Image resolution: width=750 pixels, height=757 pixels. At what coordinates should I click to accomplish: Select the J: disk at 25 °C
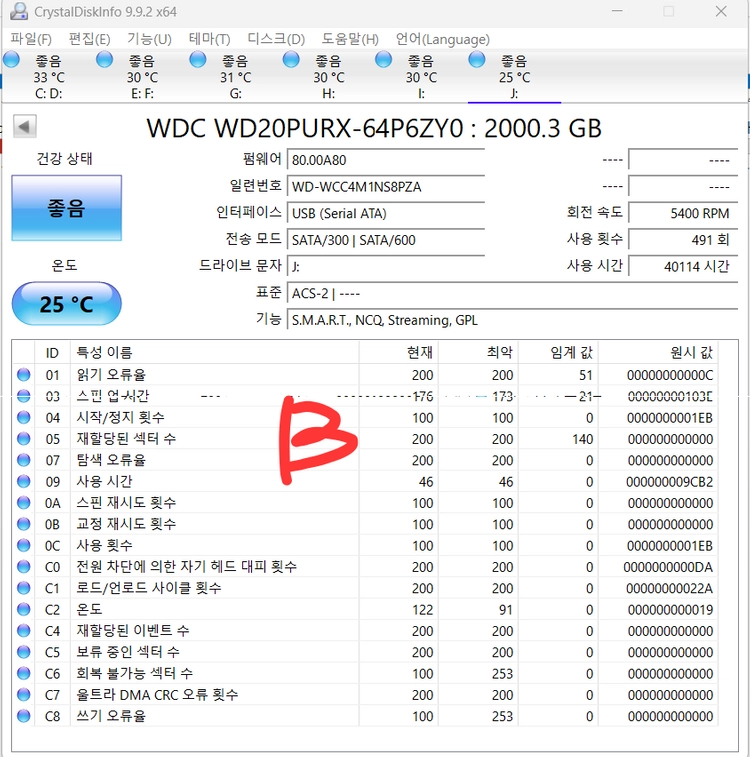click(514, 76)
